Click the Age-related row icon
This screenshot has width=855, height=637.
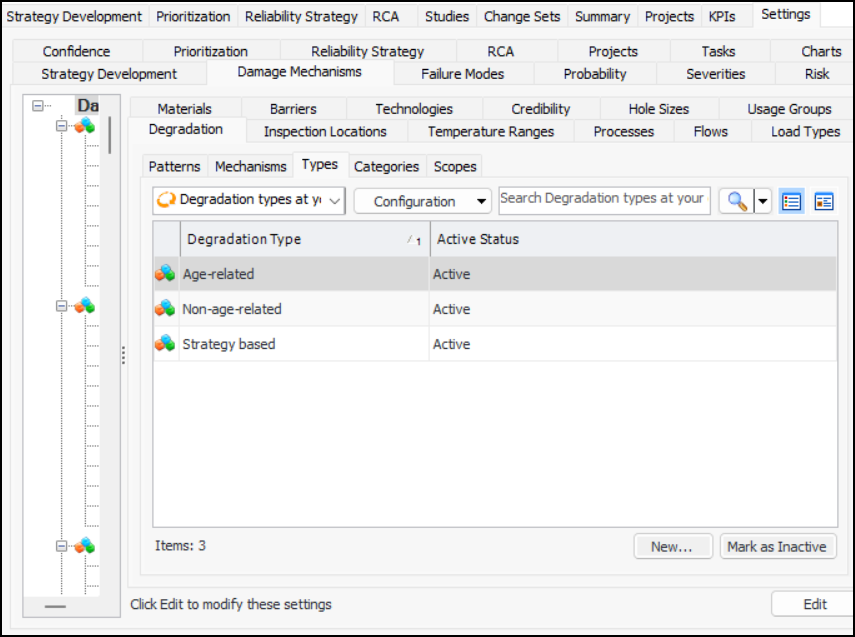click(x=165, y=274)
